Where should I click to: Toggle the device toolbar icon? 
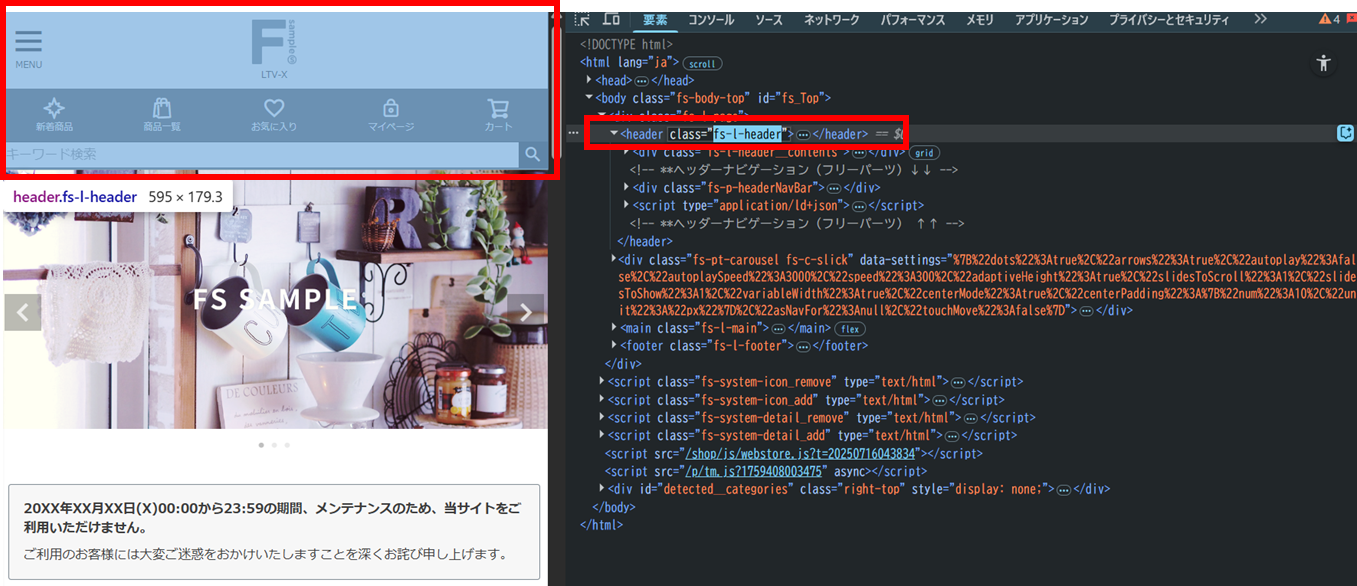pyautogui.click(x=611, y=19)
